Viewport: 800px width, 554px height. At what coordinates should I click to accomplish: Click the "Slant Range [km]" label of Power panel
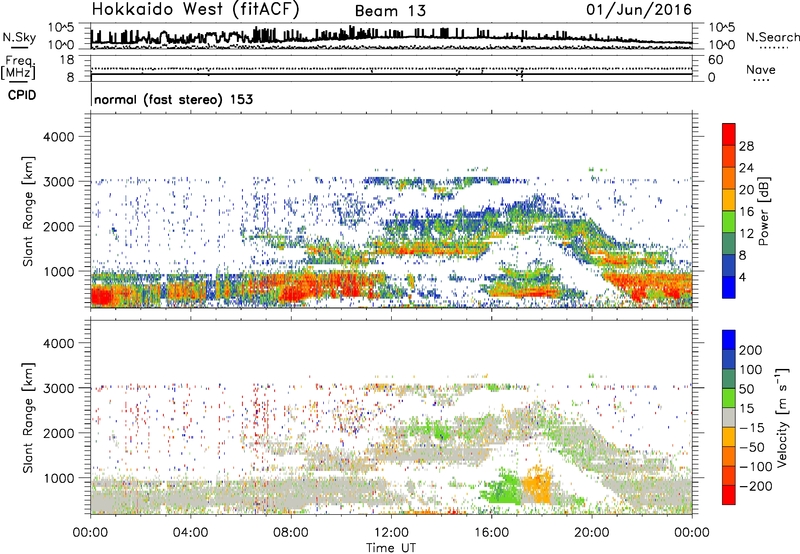tap(28, 211)
